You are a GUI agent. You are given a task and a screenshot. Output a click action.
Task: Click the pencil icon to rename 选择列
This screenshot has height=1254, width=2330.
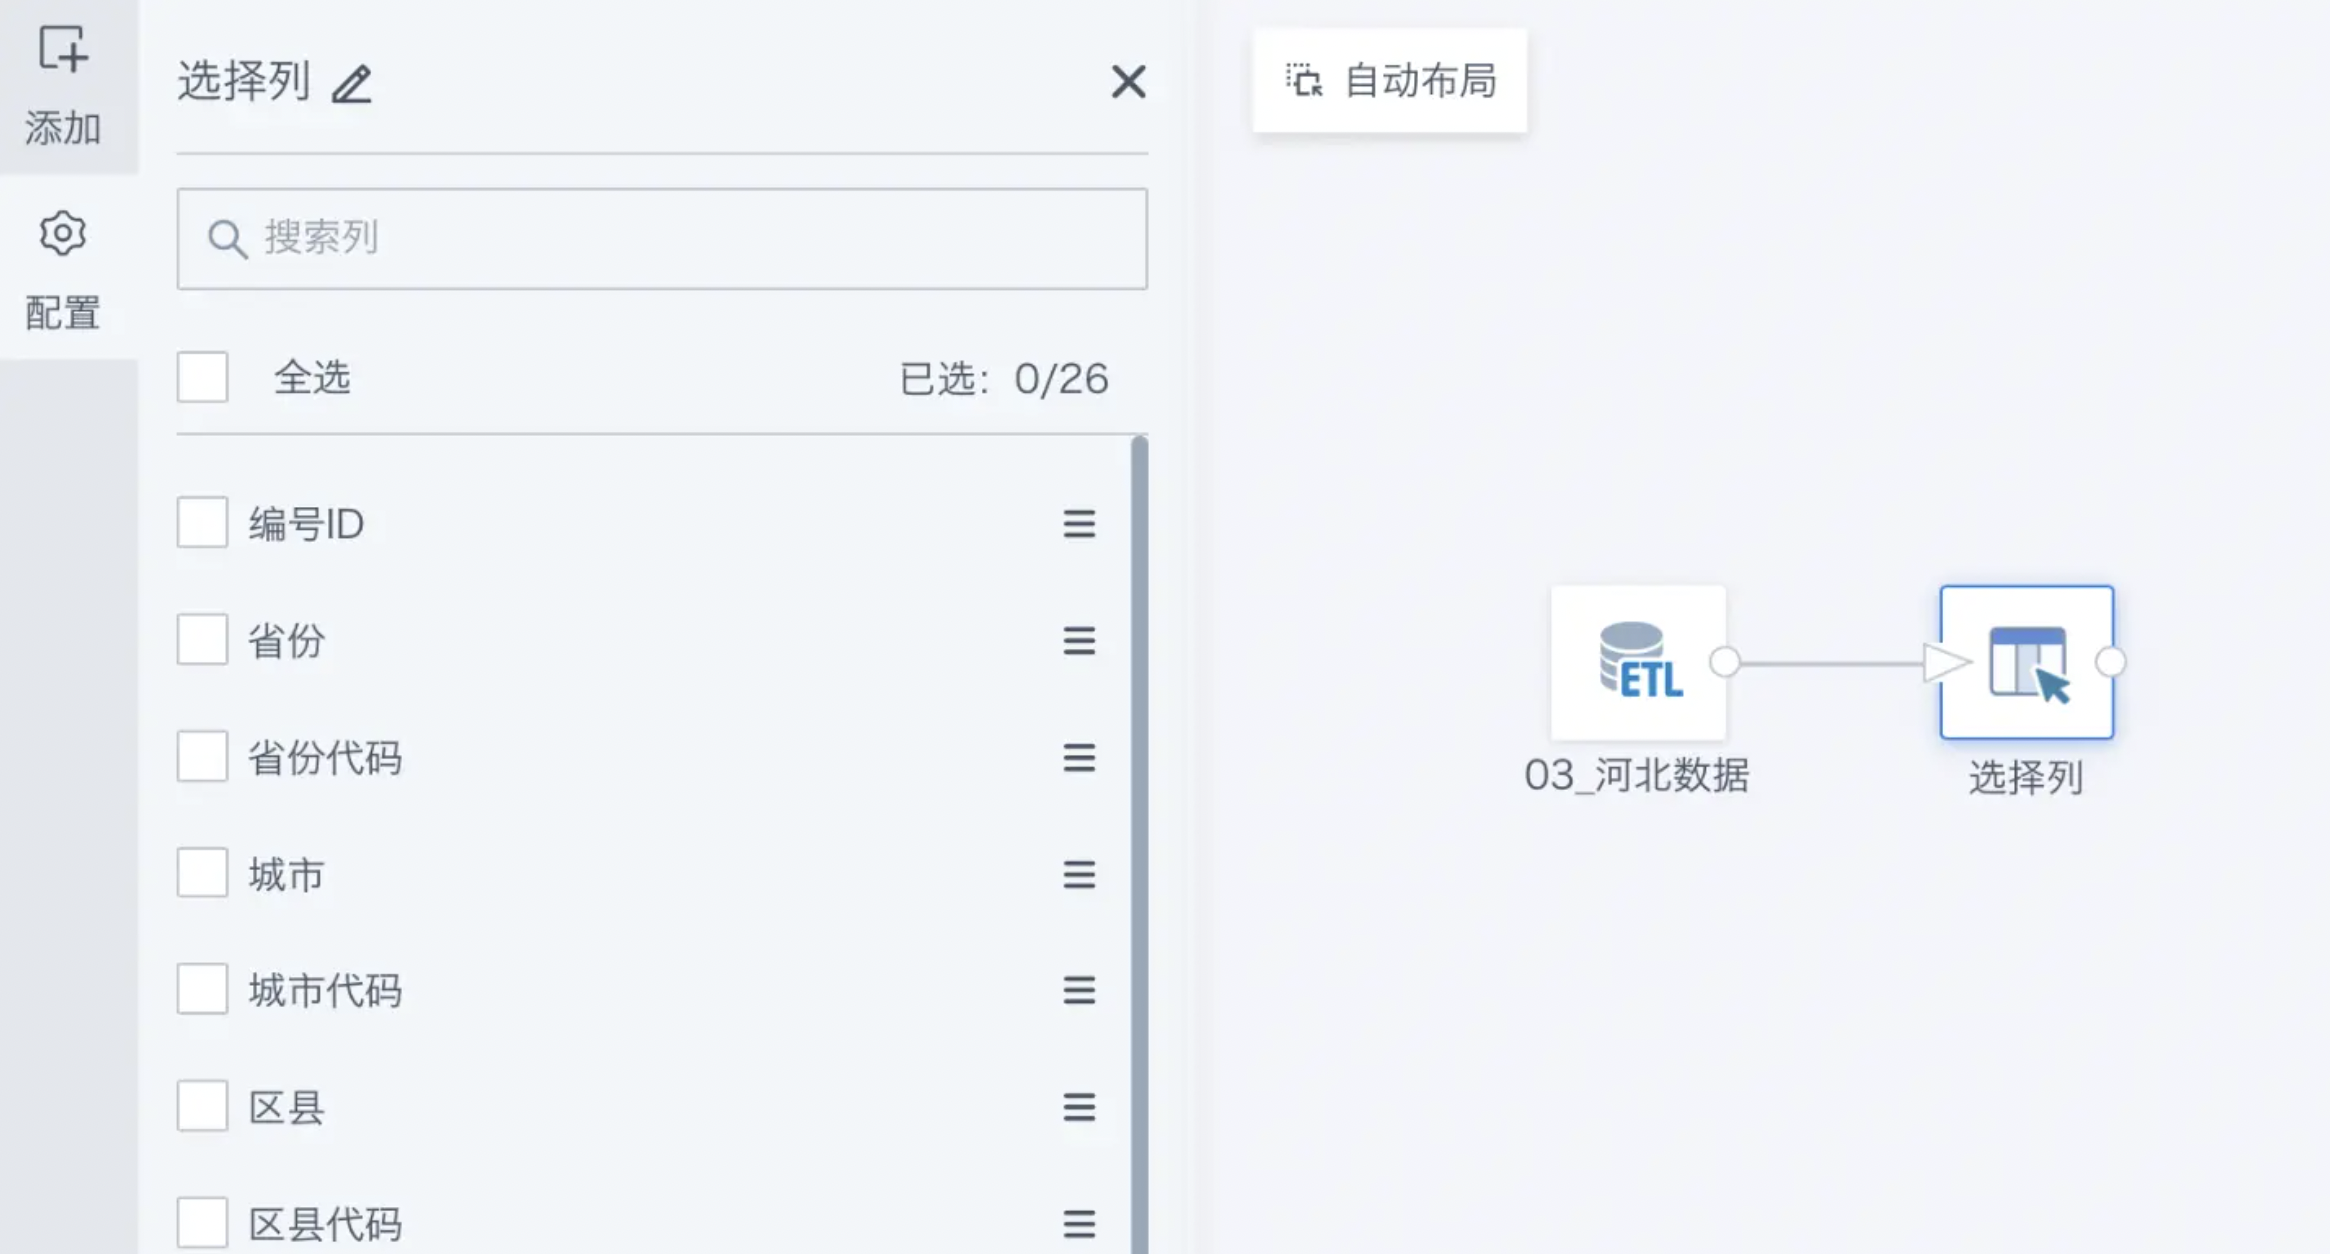click(x=352, y=84)
